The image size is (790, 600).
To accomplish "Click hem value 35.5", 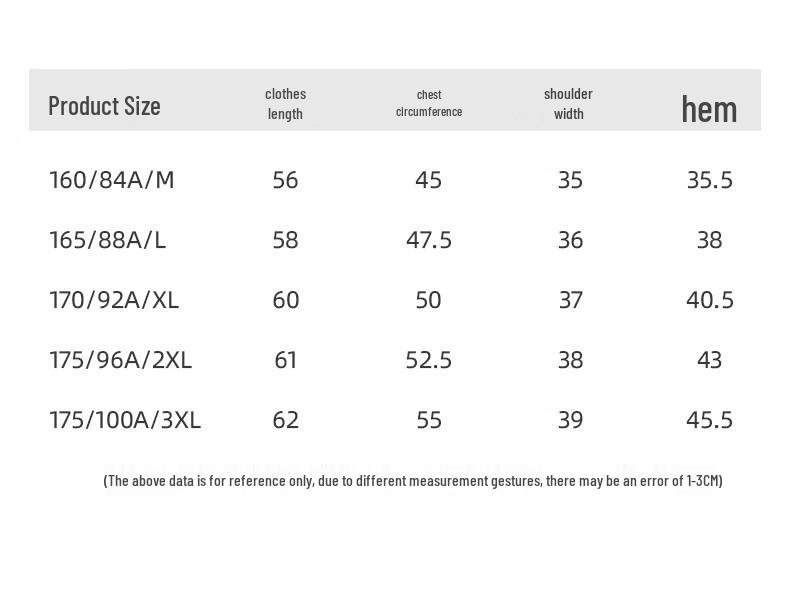I will click(x=709, y=180).
